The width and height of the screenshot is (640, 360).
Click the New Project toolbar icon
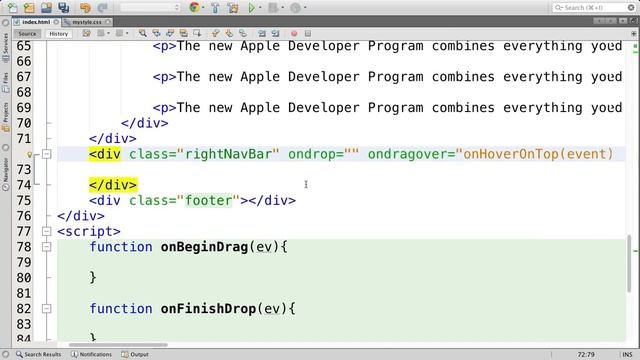tap(29, 7)
